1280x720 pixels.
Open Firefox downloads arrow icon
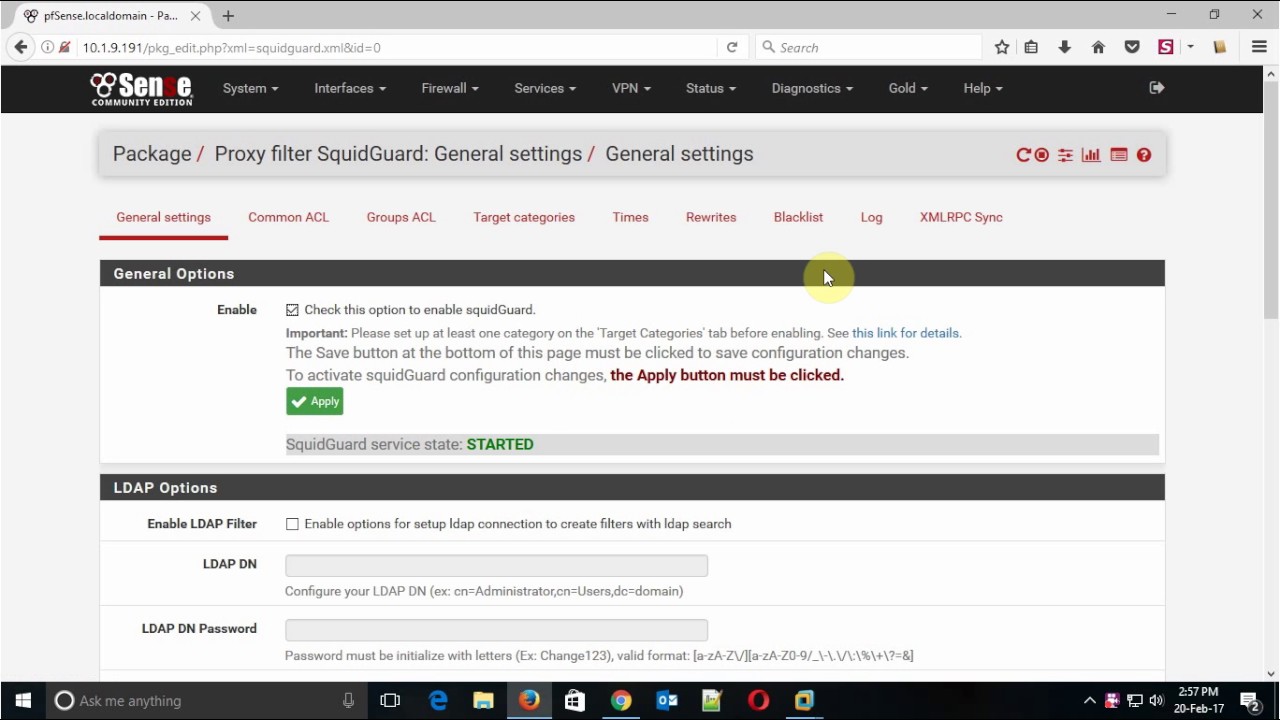[x=1065, y=47]
